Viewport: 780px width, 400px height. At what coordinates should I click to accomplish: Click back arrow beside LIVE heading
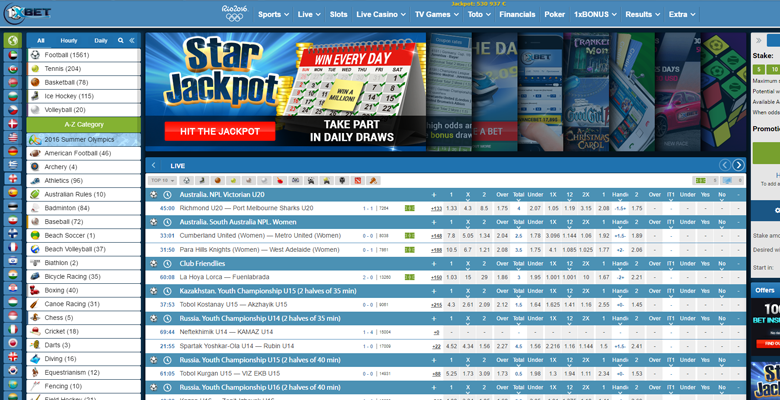click(154, 165)
